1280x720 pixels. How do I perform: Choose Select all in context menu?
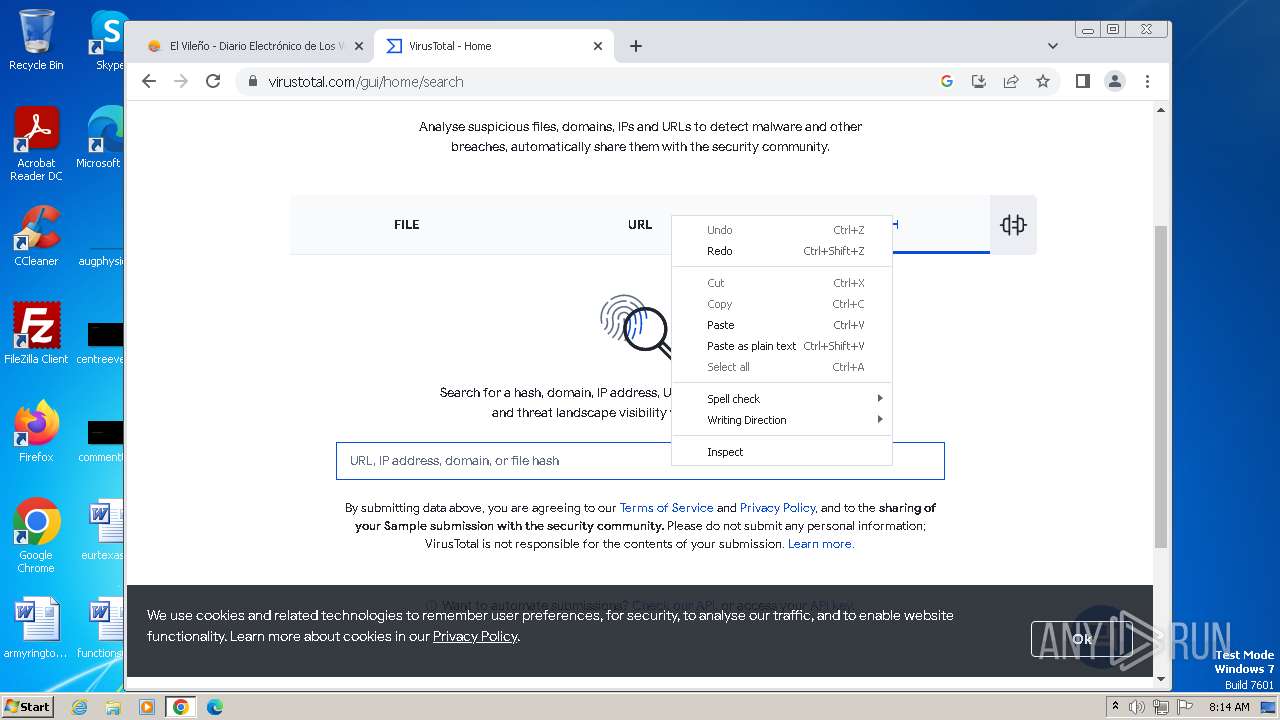[x=782, y=367]
